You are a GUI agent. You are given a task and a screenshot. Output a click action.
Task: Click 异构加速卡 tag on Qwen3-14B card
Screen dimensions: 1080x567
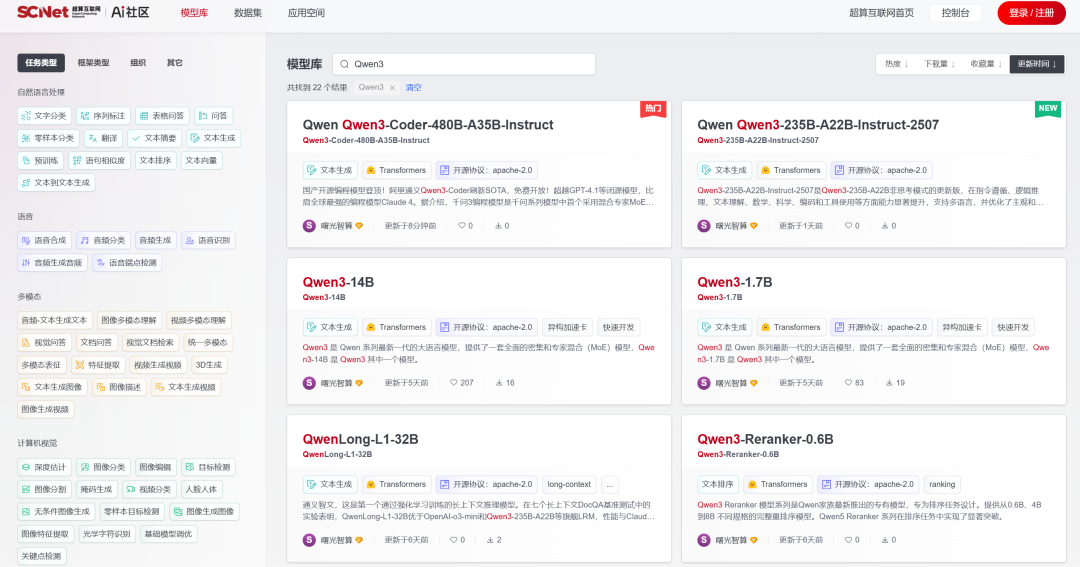(567, 327)
